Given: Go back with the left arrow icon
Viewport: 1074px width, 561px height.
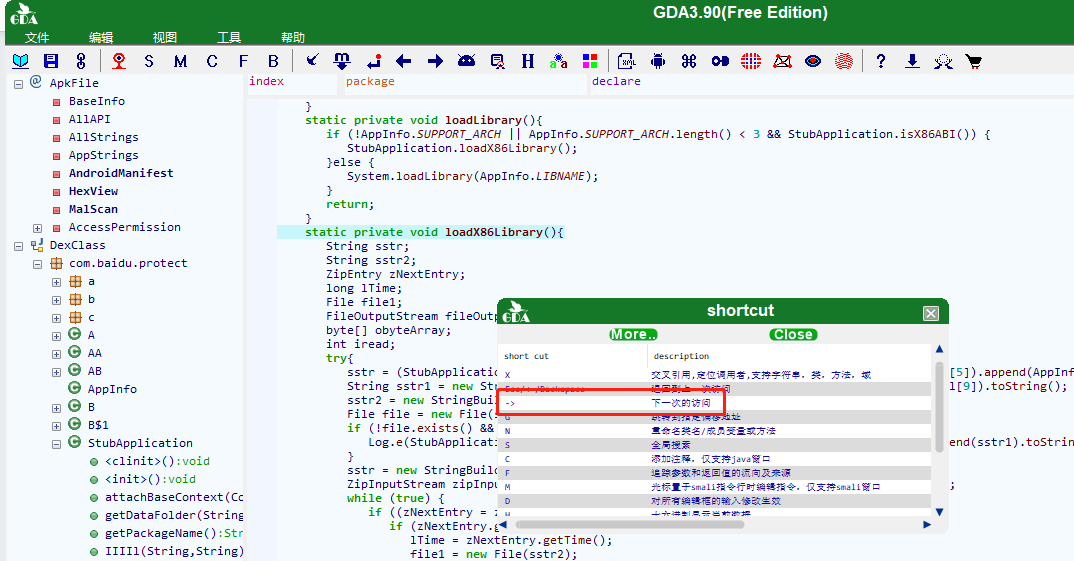Looking at the screenshot, I should pyautogui.click(x=403, y=61).
